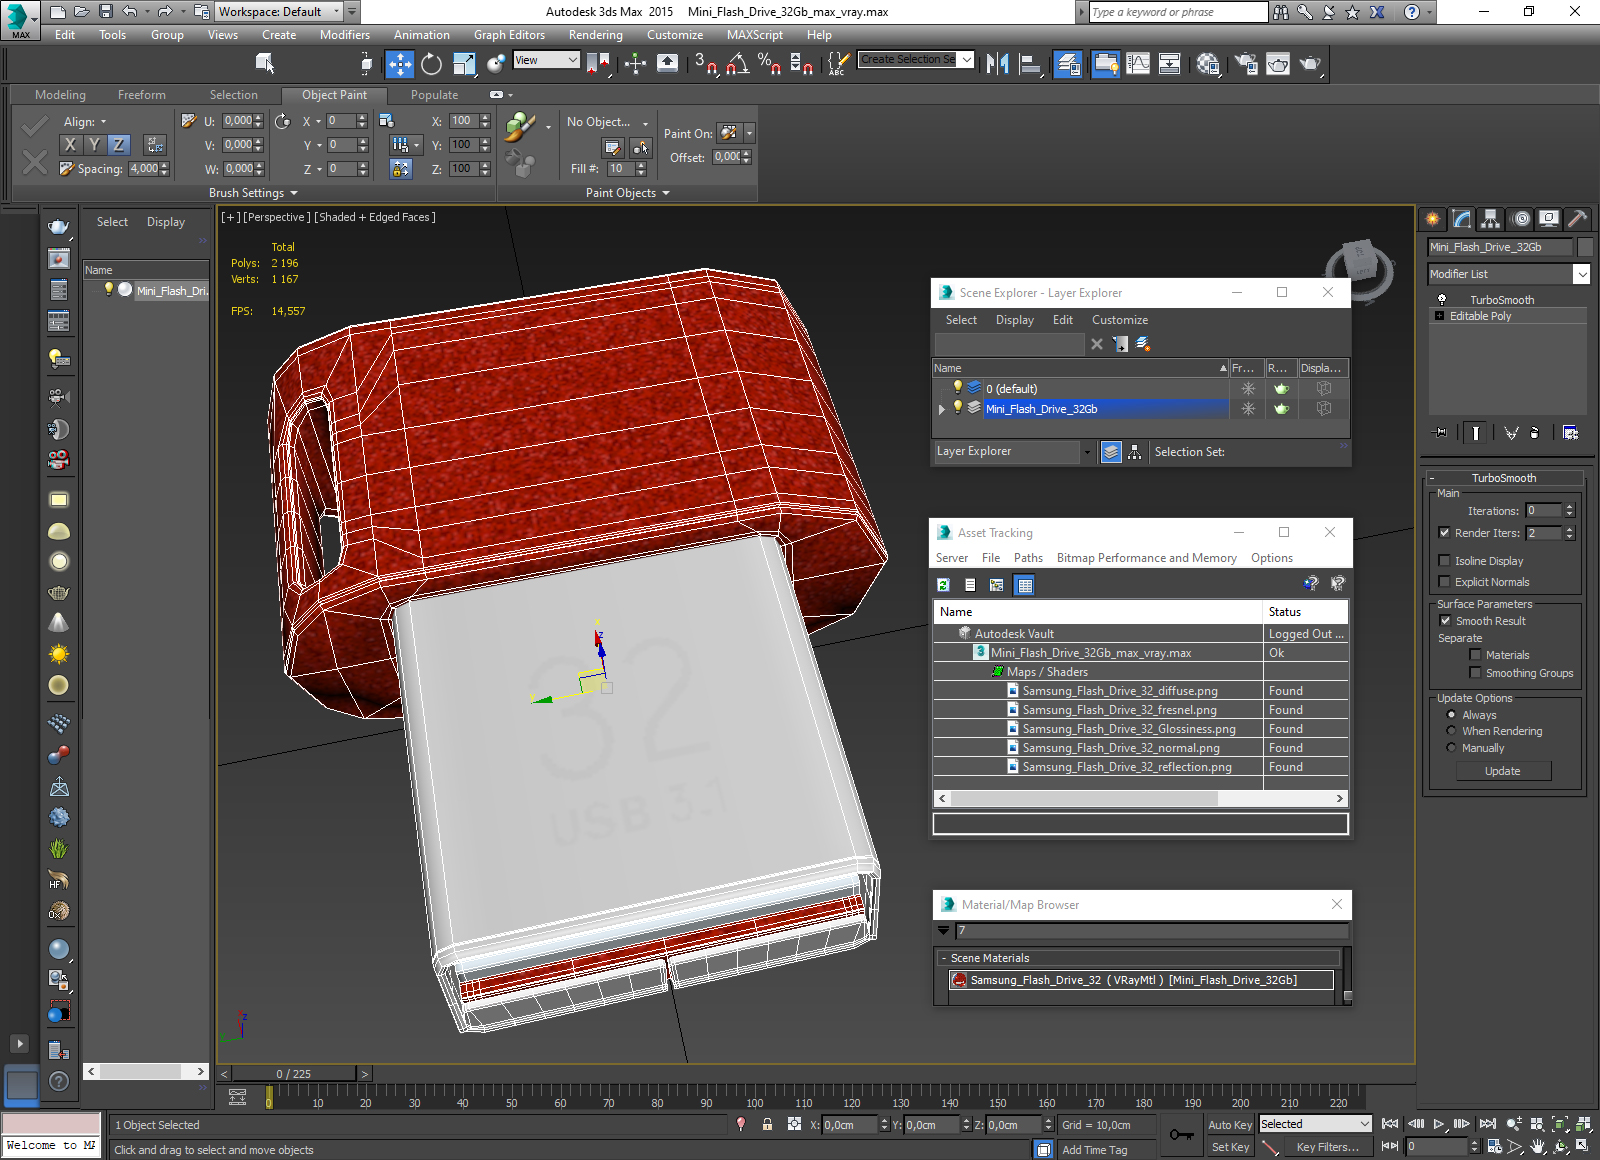Go to the end of animation
The height and width of the screenshot is (1160, 1600).
pyautogui.click(x=1488, y=1124)
